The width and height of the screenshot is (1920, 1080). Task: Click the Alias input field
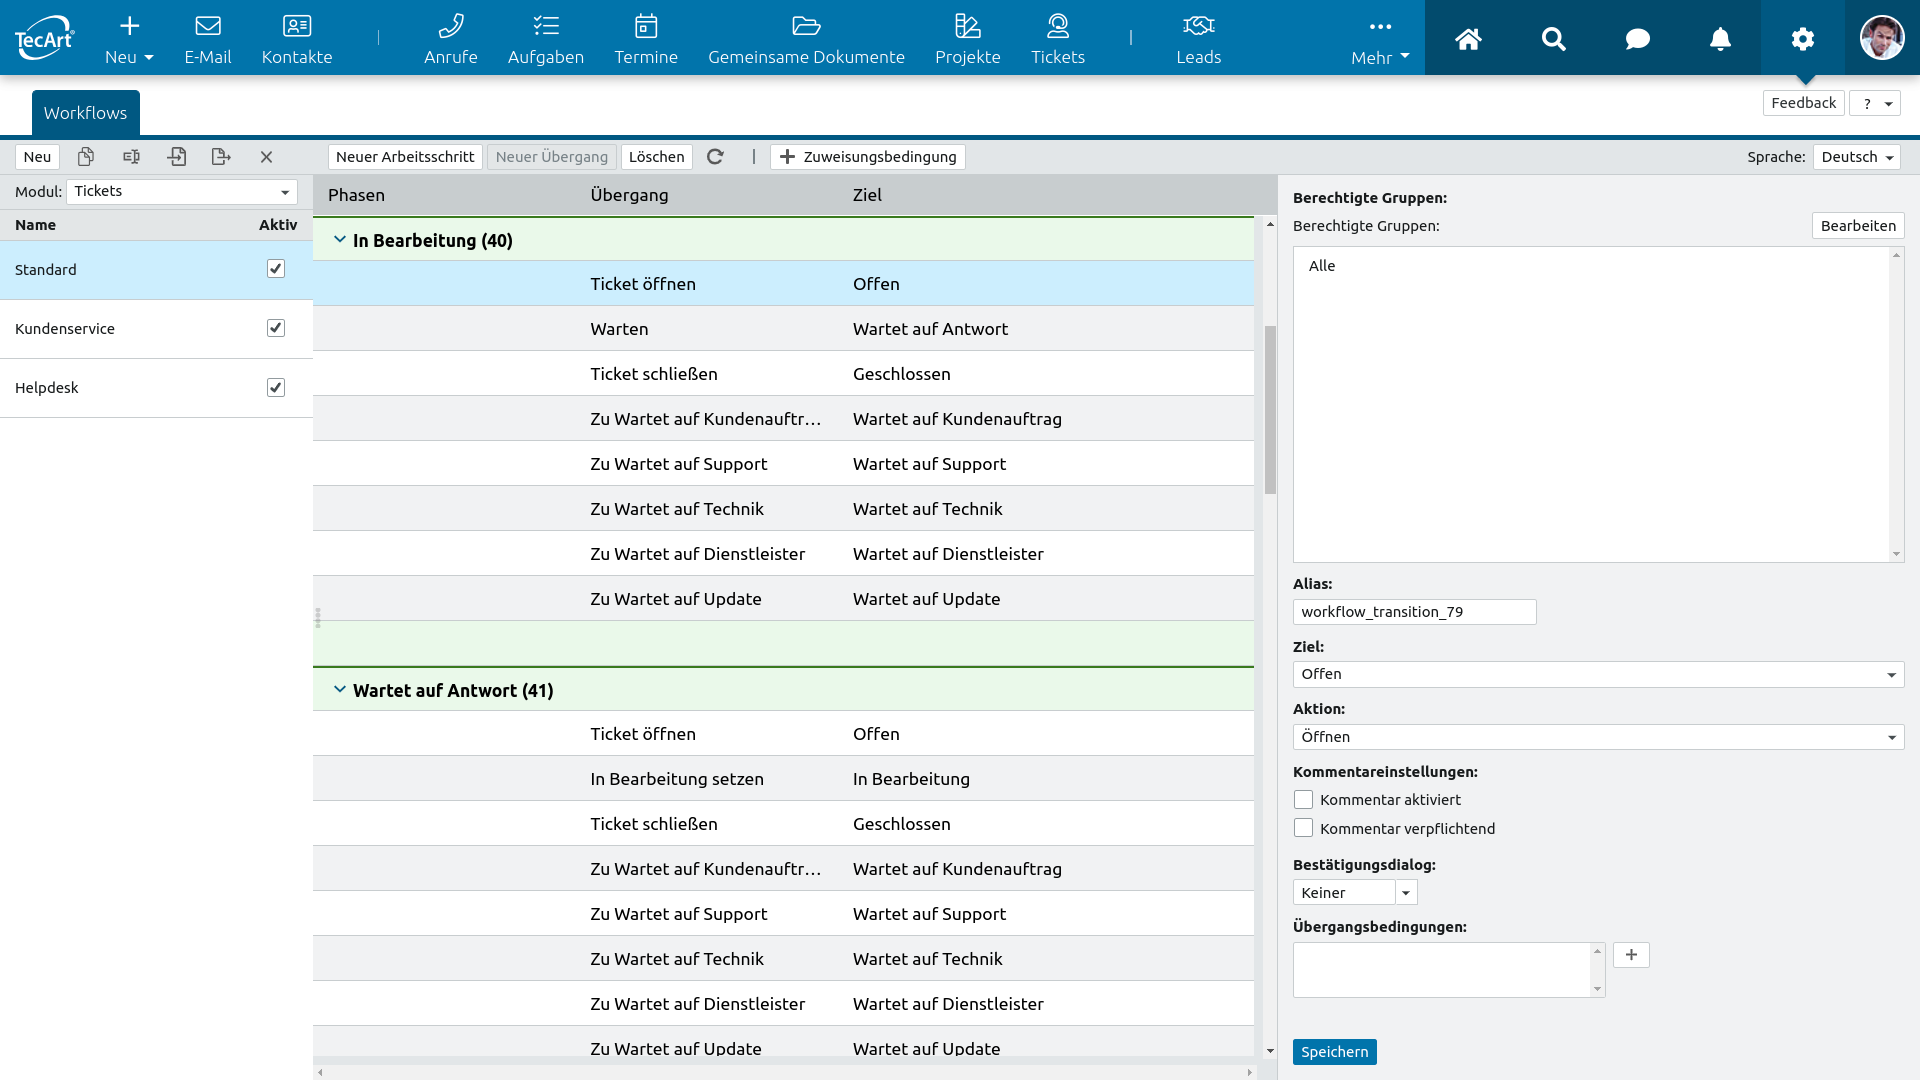pyautogui.click(x=1414, y=612)
